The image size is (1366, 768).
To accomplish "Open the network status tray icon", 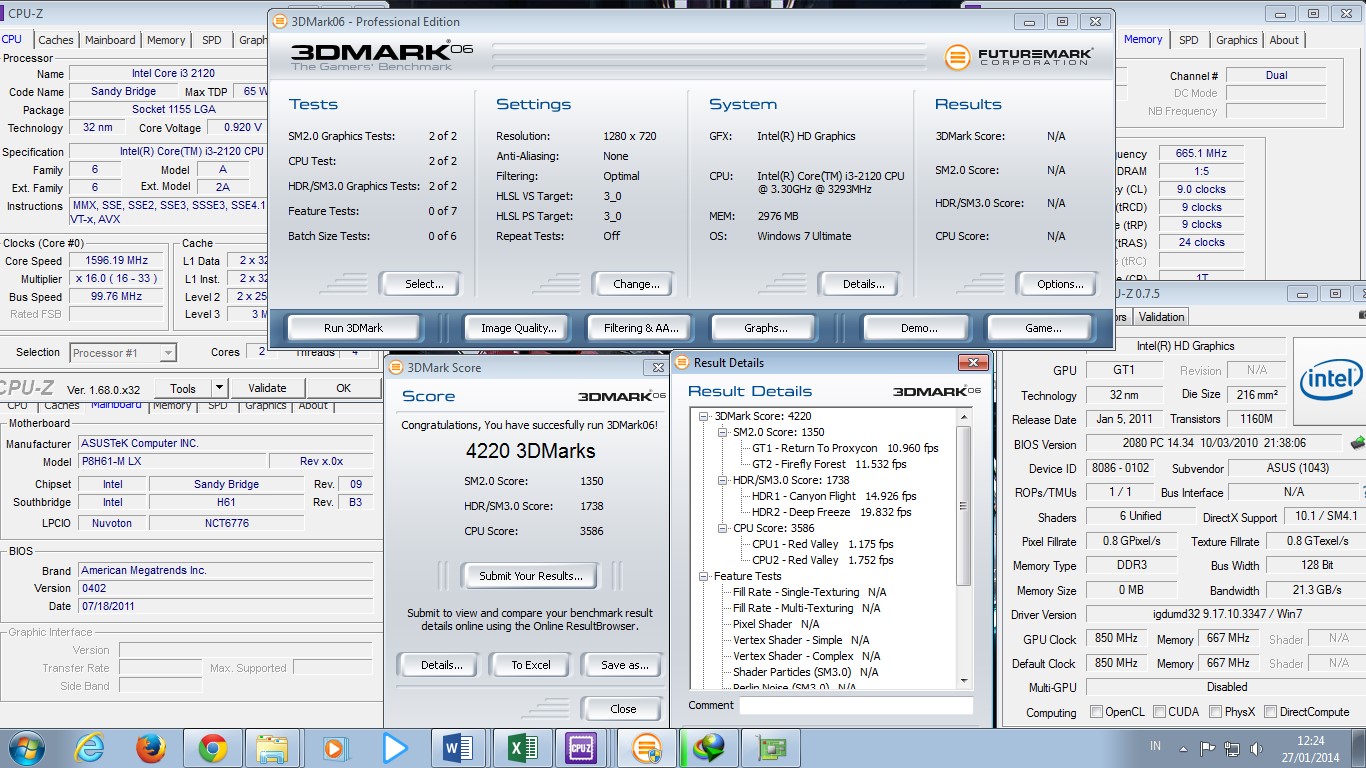I will coord(1231,747).
